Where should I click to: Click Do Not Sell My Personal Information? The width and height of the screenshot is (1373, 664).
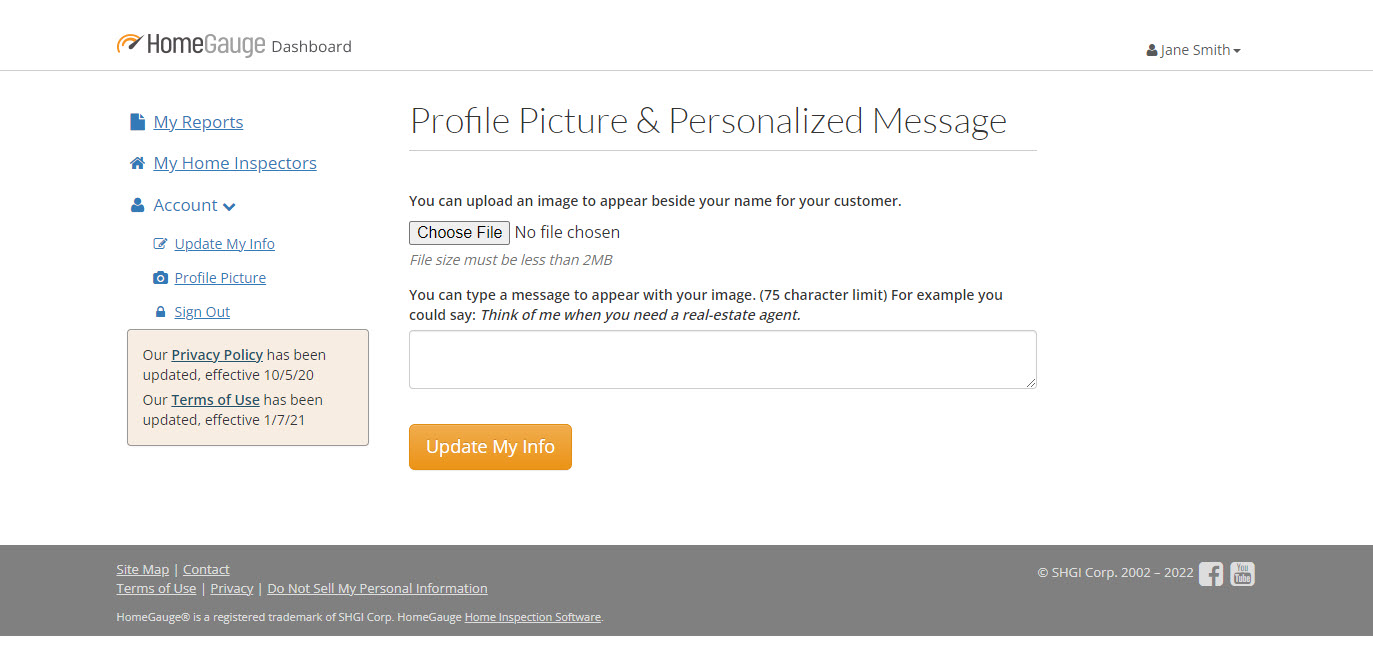(x=377, y=589)
